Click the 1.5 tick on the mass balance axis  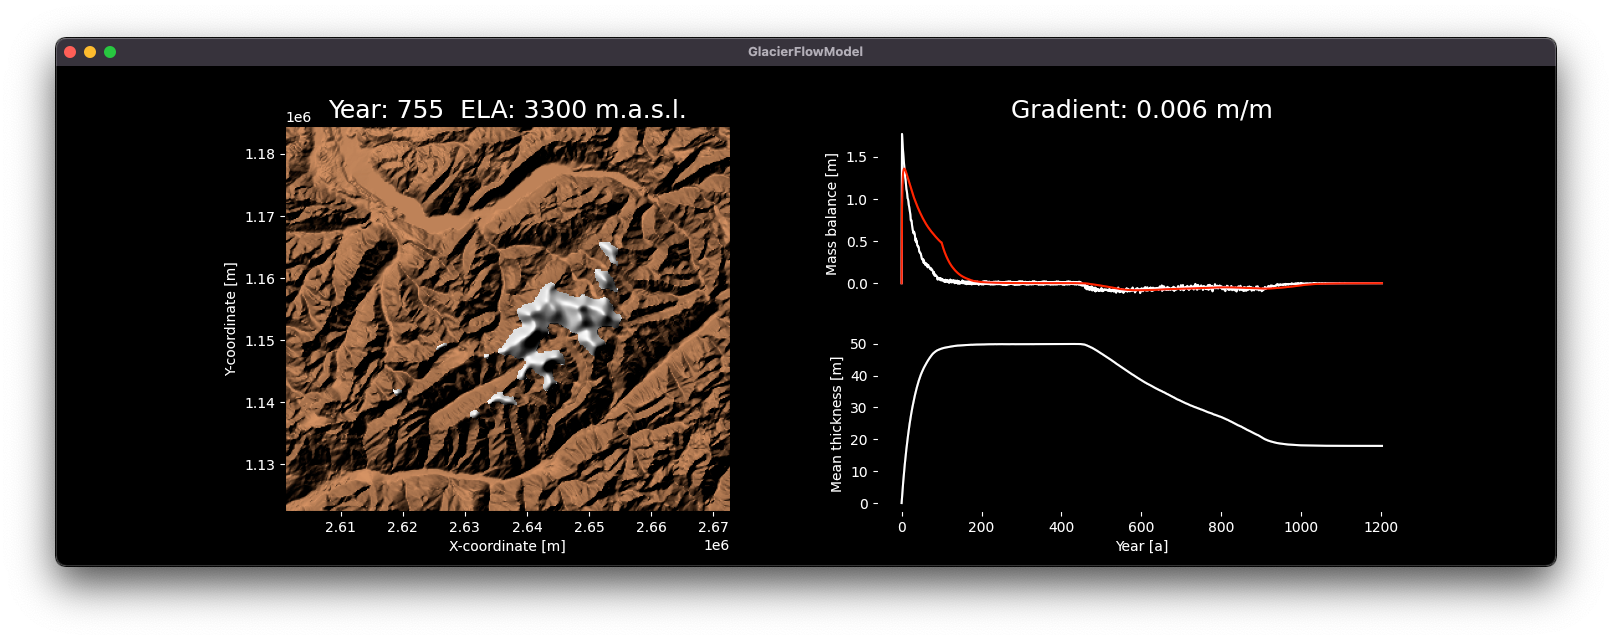coord(857,157)
